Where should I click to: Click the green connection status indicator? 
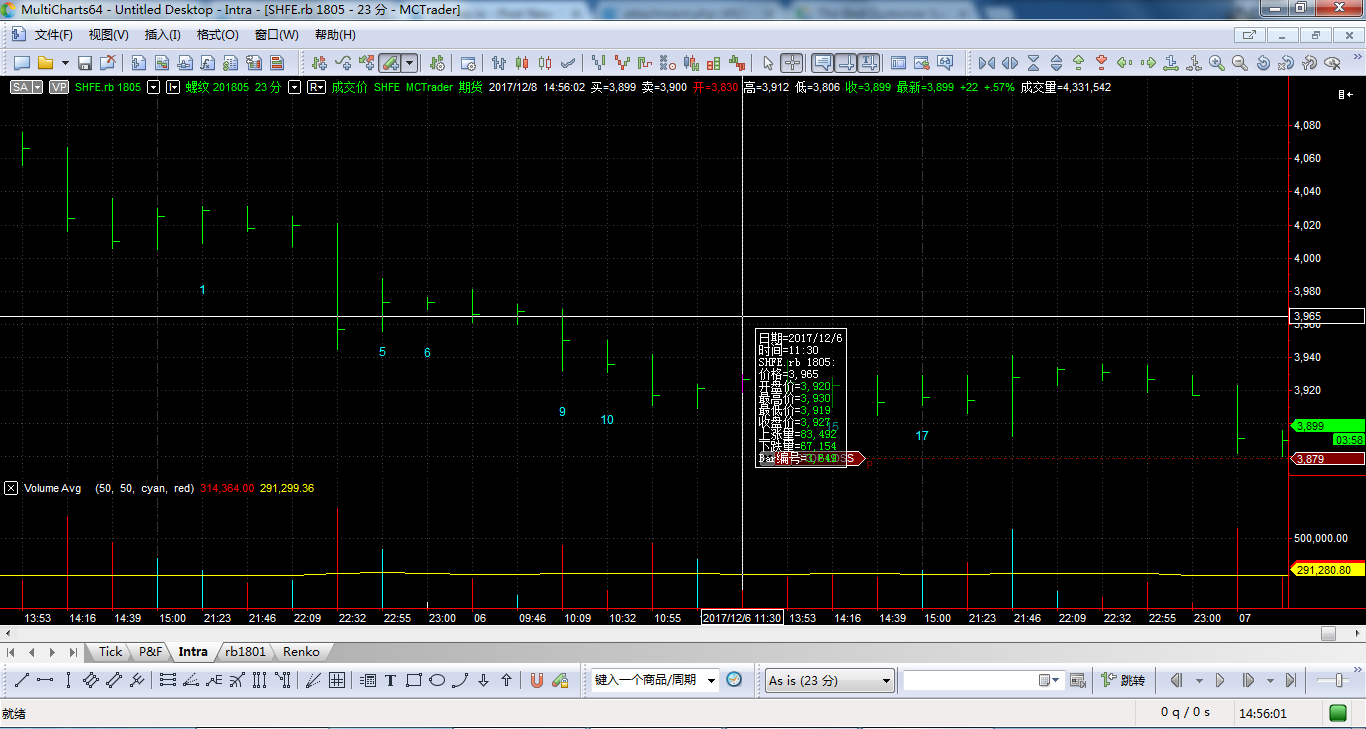tap(1337, 713)
